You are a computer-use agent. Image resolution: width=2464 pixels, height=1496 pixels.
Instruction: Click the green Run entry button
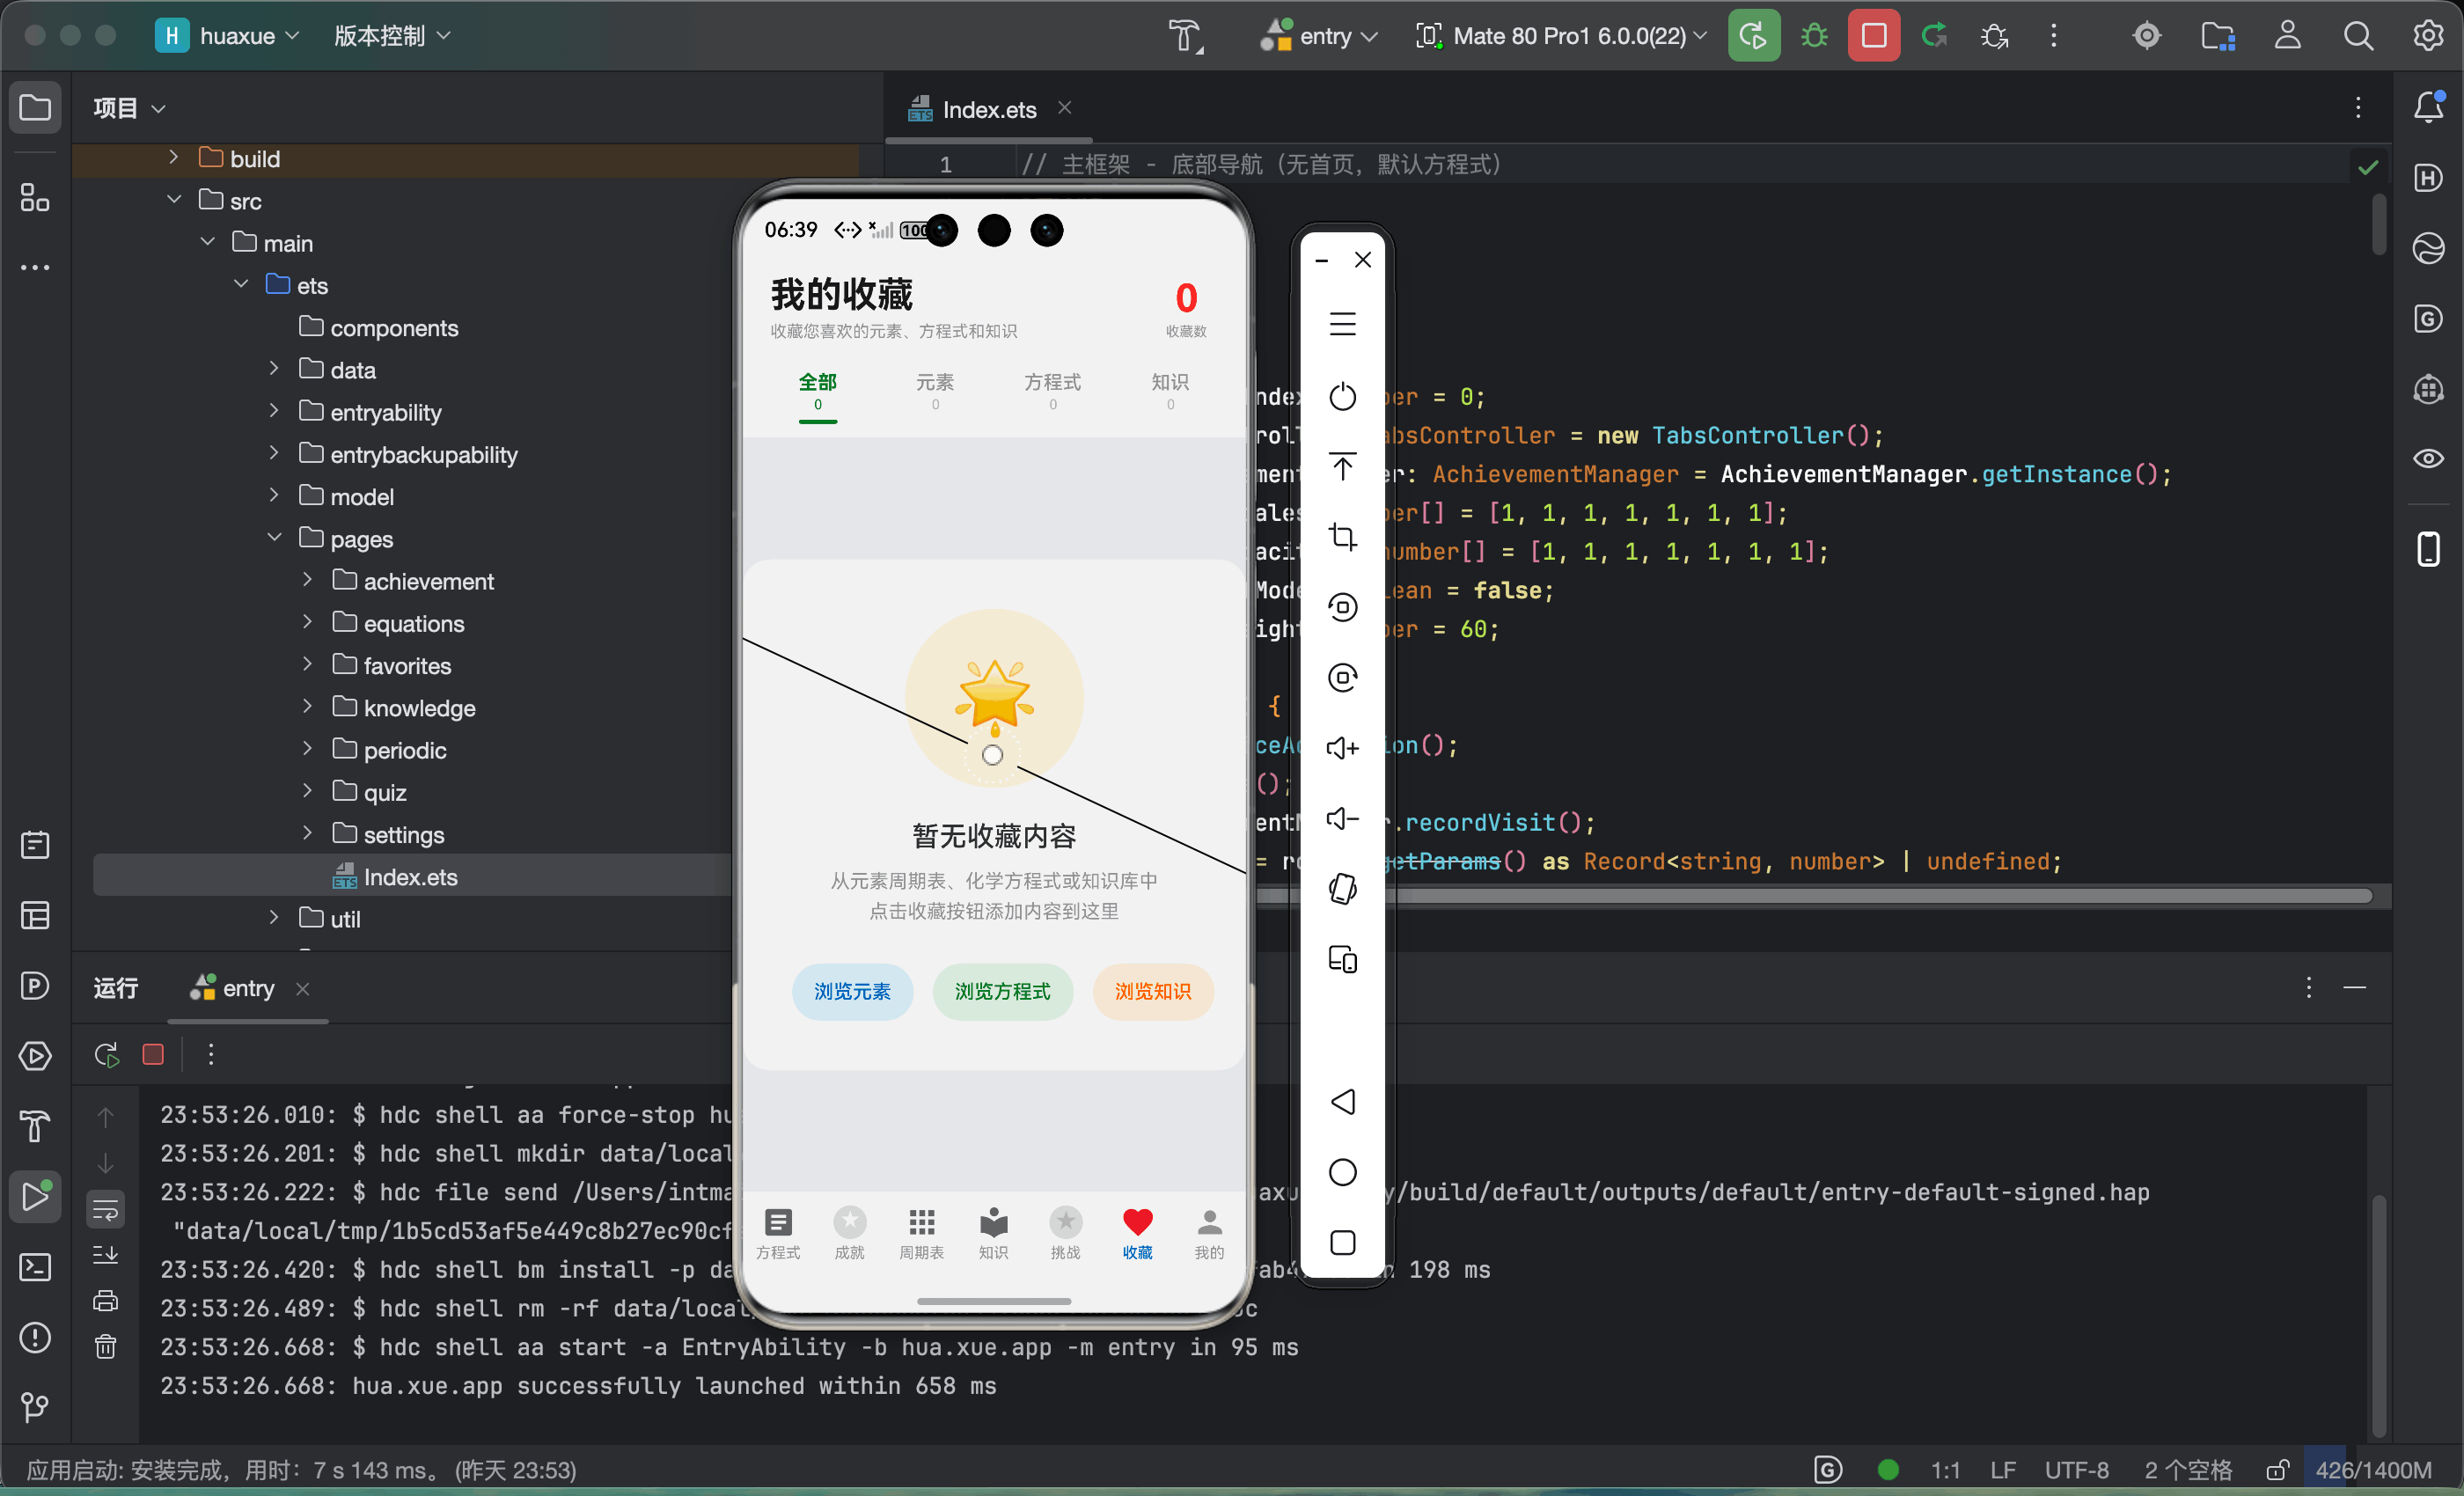pos(1753,36)
